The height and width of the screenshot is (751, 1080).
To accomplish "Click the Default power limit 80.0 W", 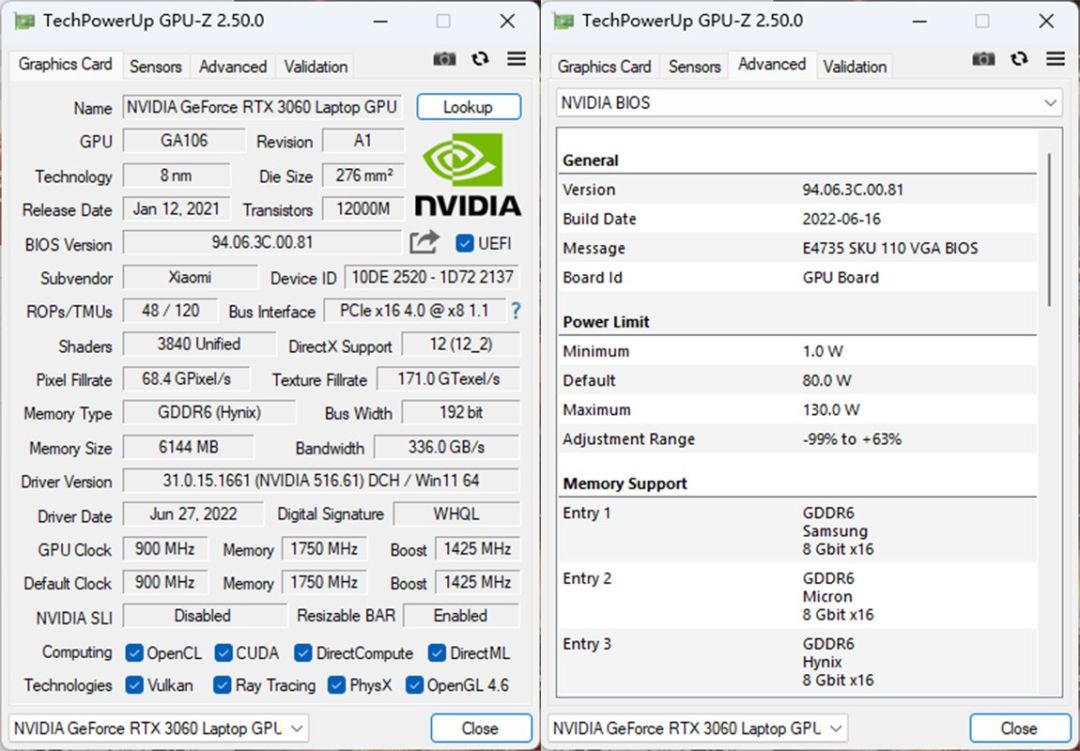I will point(827,380).
